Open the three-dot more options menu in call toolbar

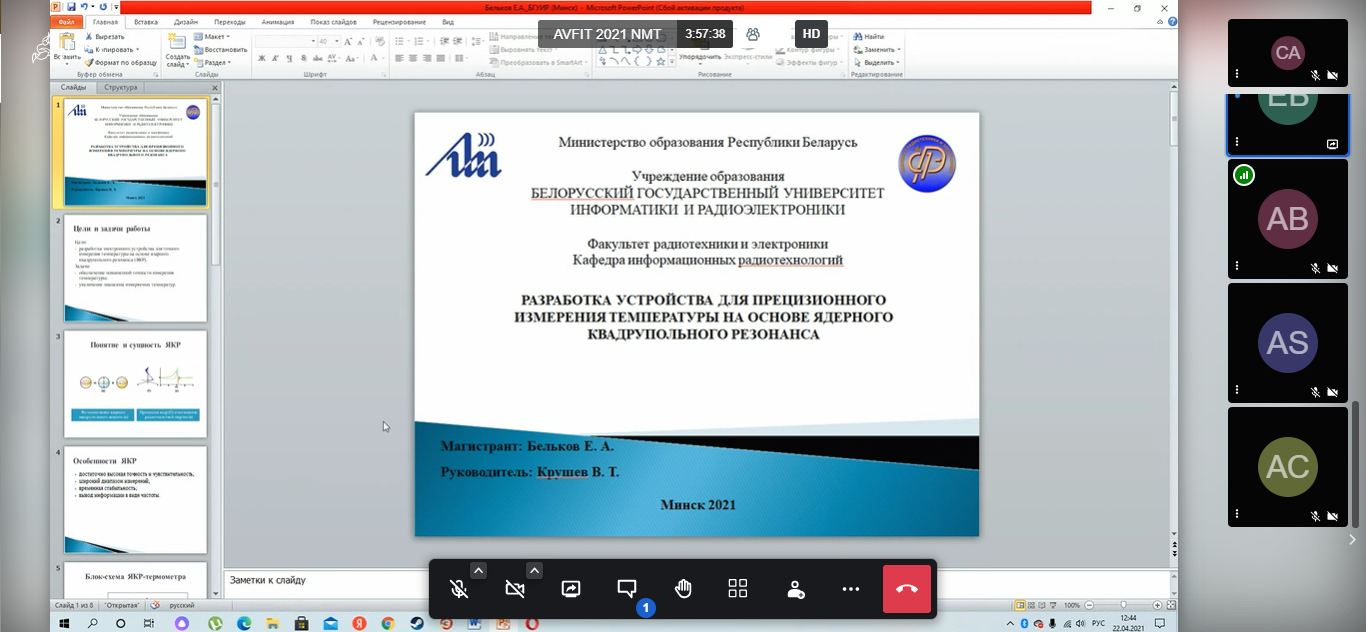[851, 589]
